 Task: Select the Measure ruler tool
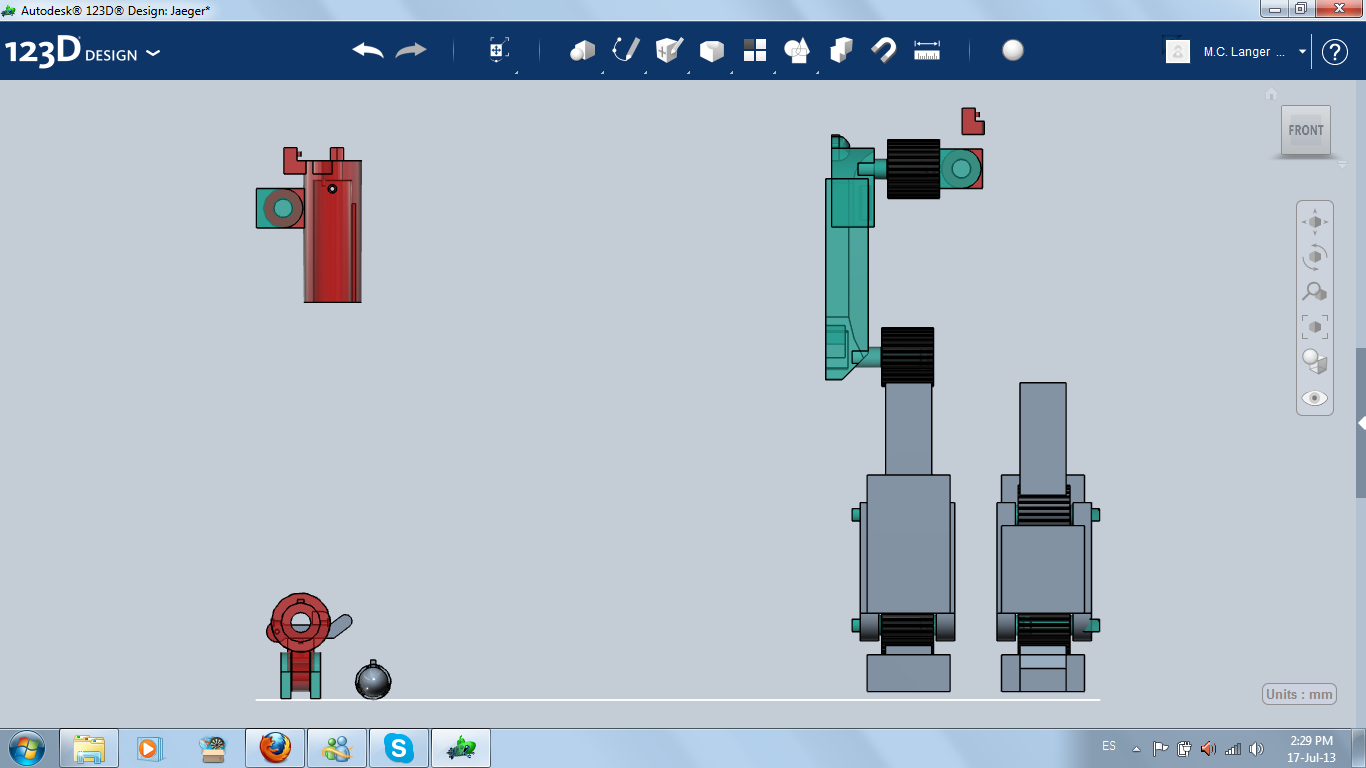927,50
